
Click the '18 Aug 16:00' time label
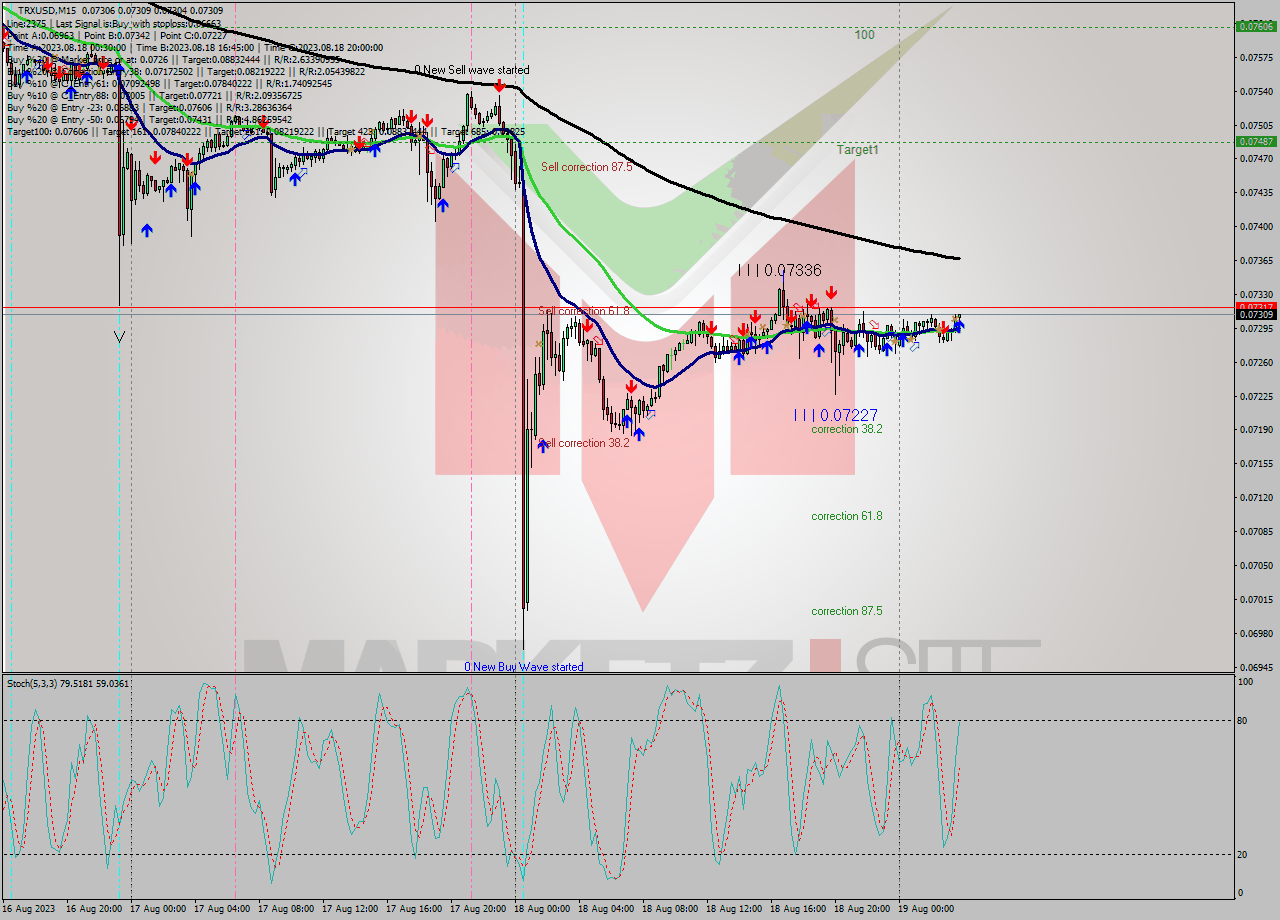[796, 909]
